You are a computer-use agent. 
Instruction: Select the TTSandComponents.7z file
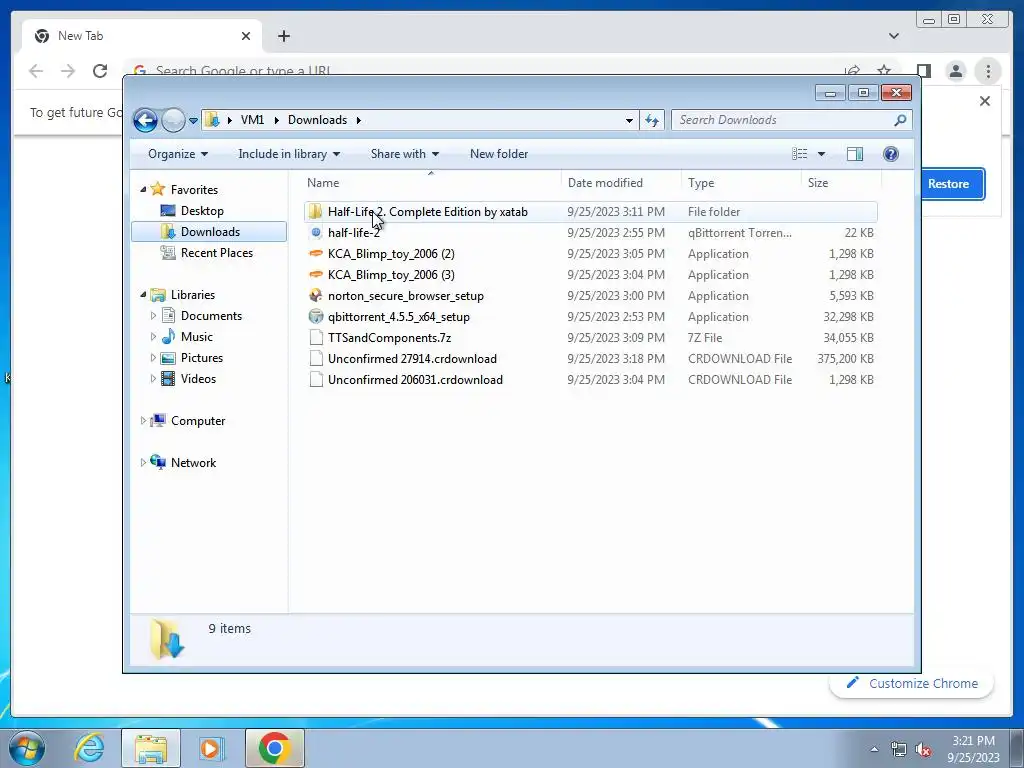590,338
